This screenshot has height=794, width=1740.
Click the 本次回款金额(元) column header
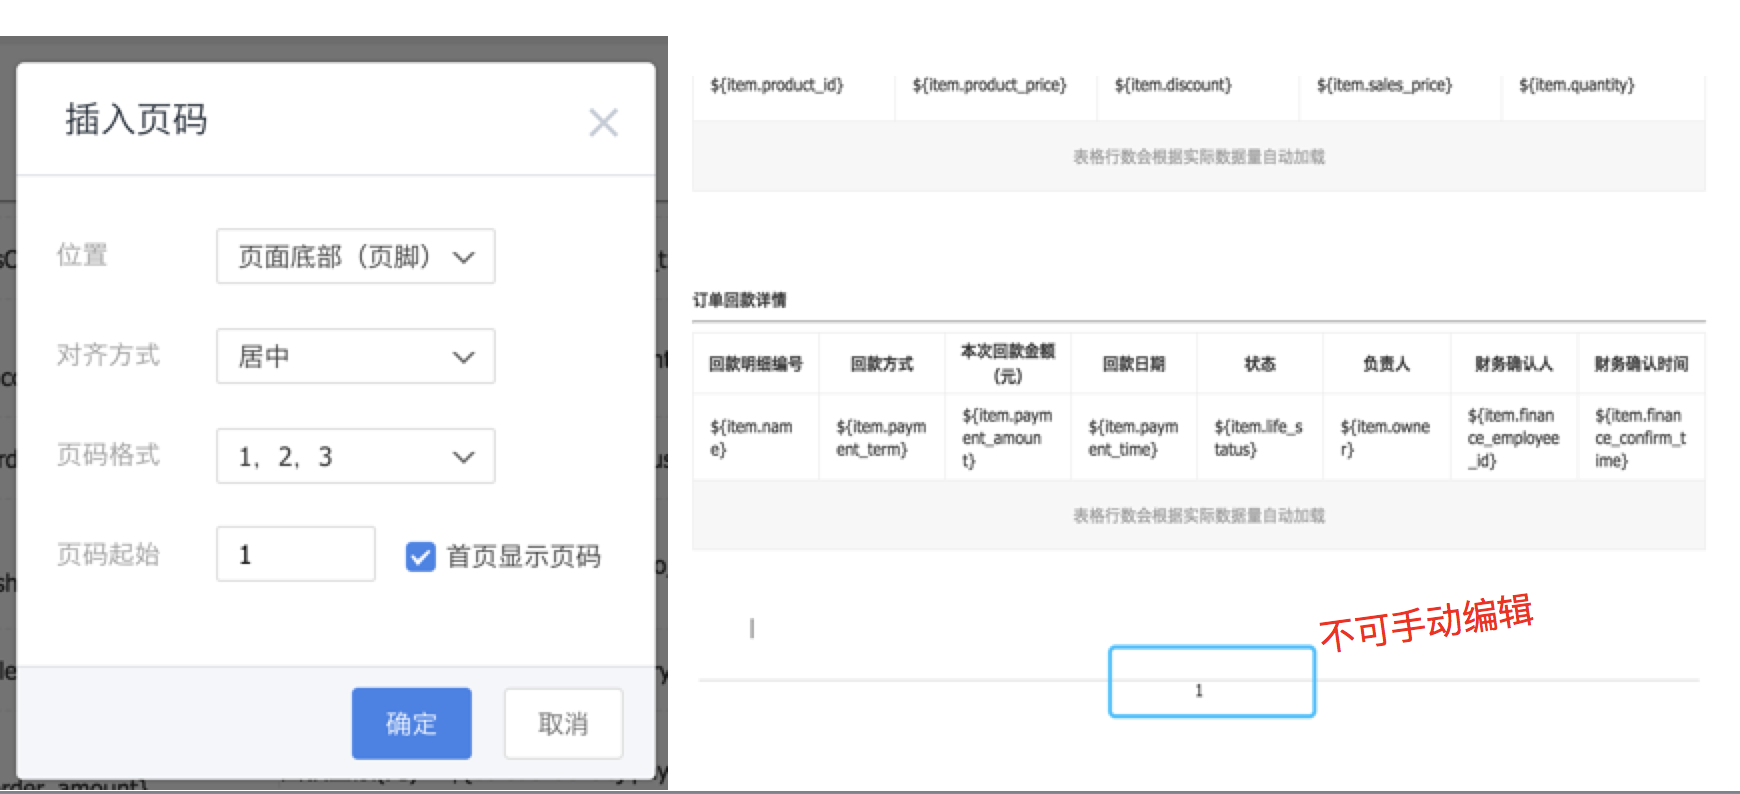tap(1008, 364)
